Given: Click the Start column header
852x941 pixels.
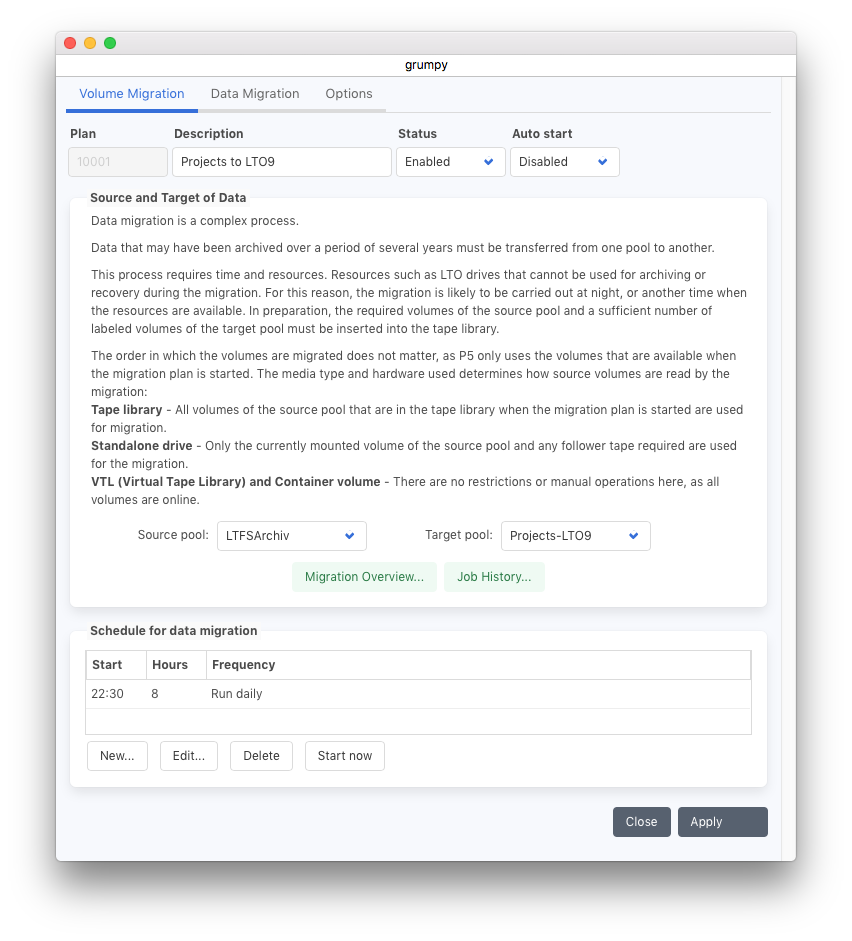Looking at the screenshot, I should tap(107, 665).
